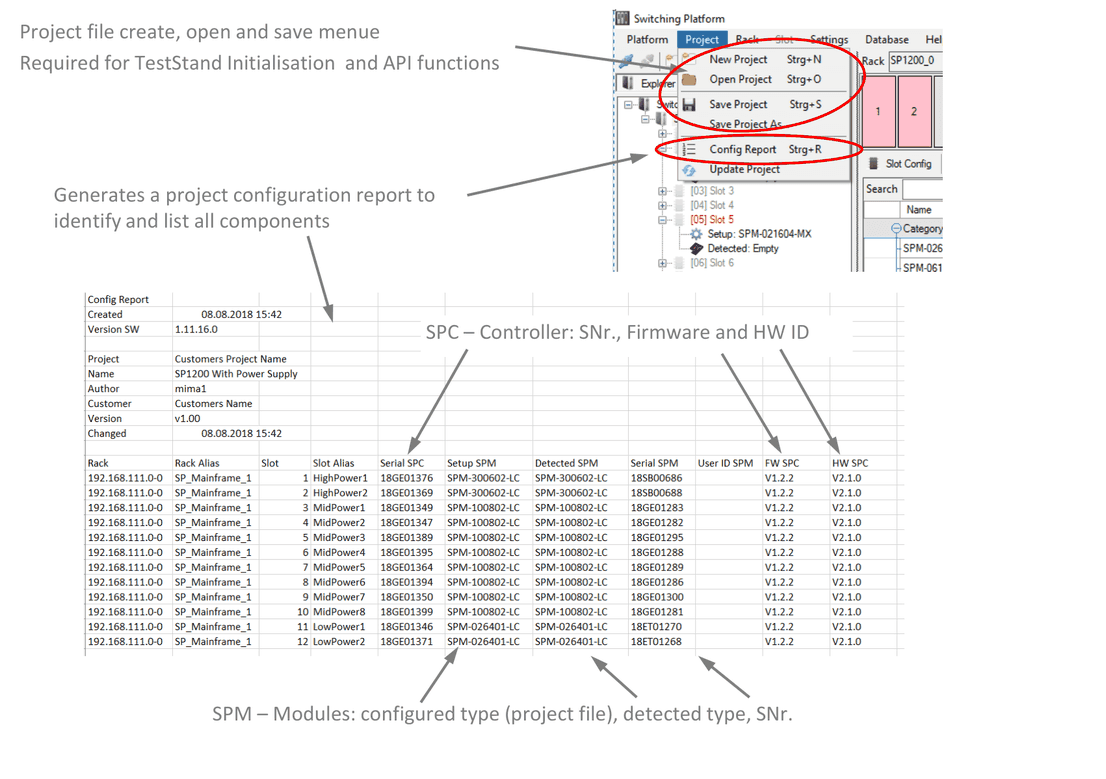Click the Config Report title cell
The width and height of the screenshot is (1106, 779).
118,299
